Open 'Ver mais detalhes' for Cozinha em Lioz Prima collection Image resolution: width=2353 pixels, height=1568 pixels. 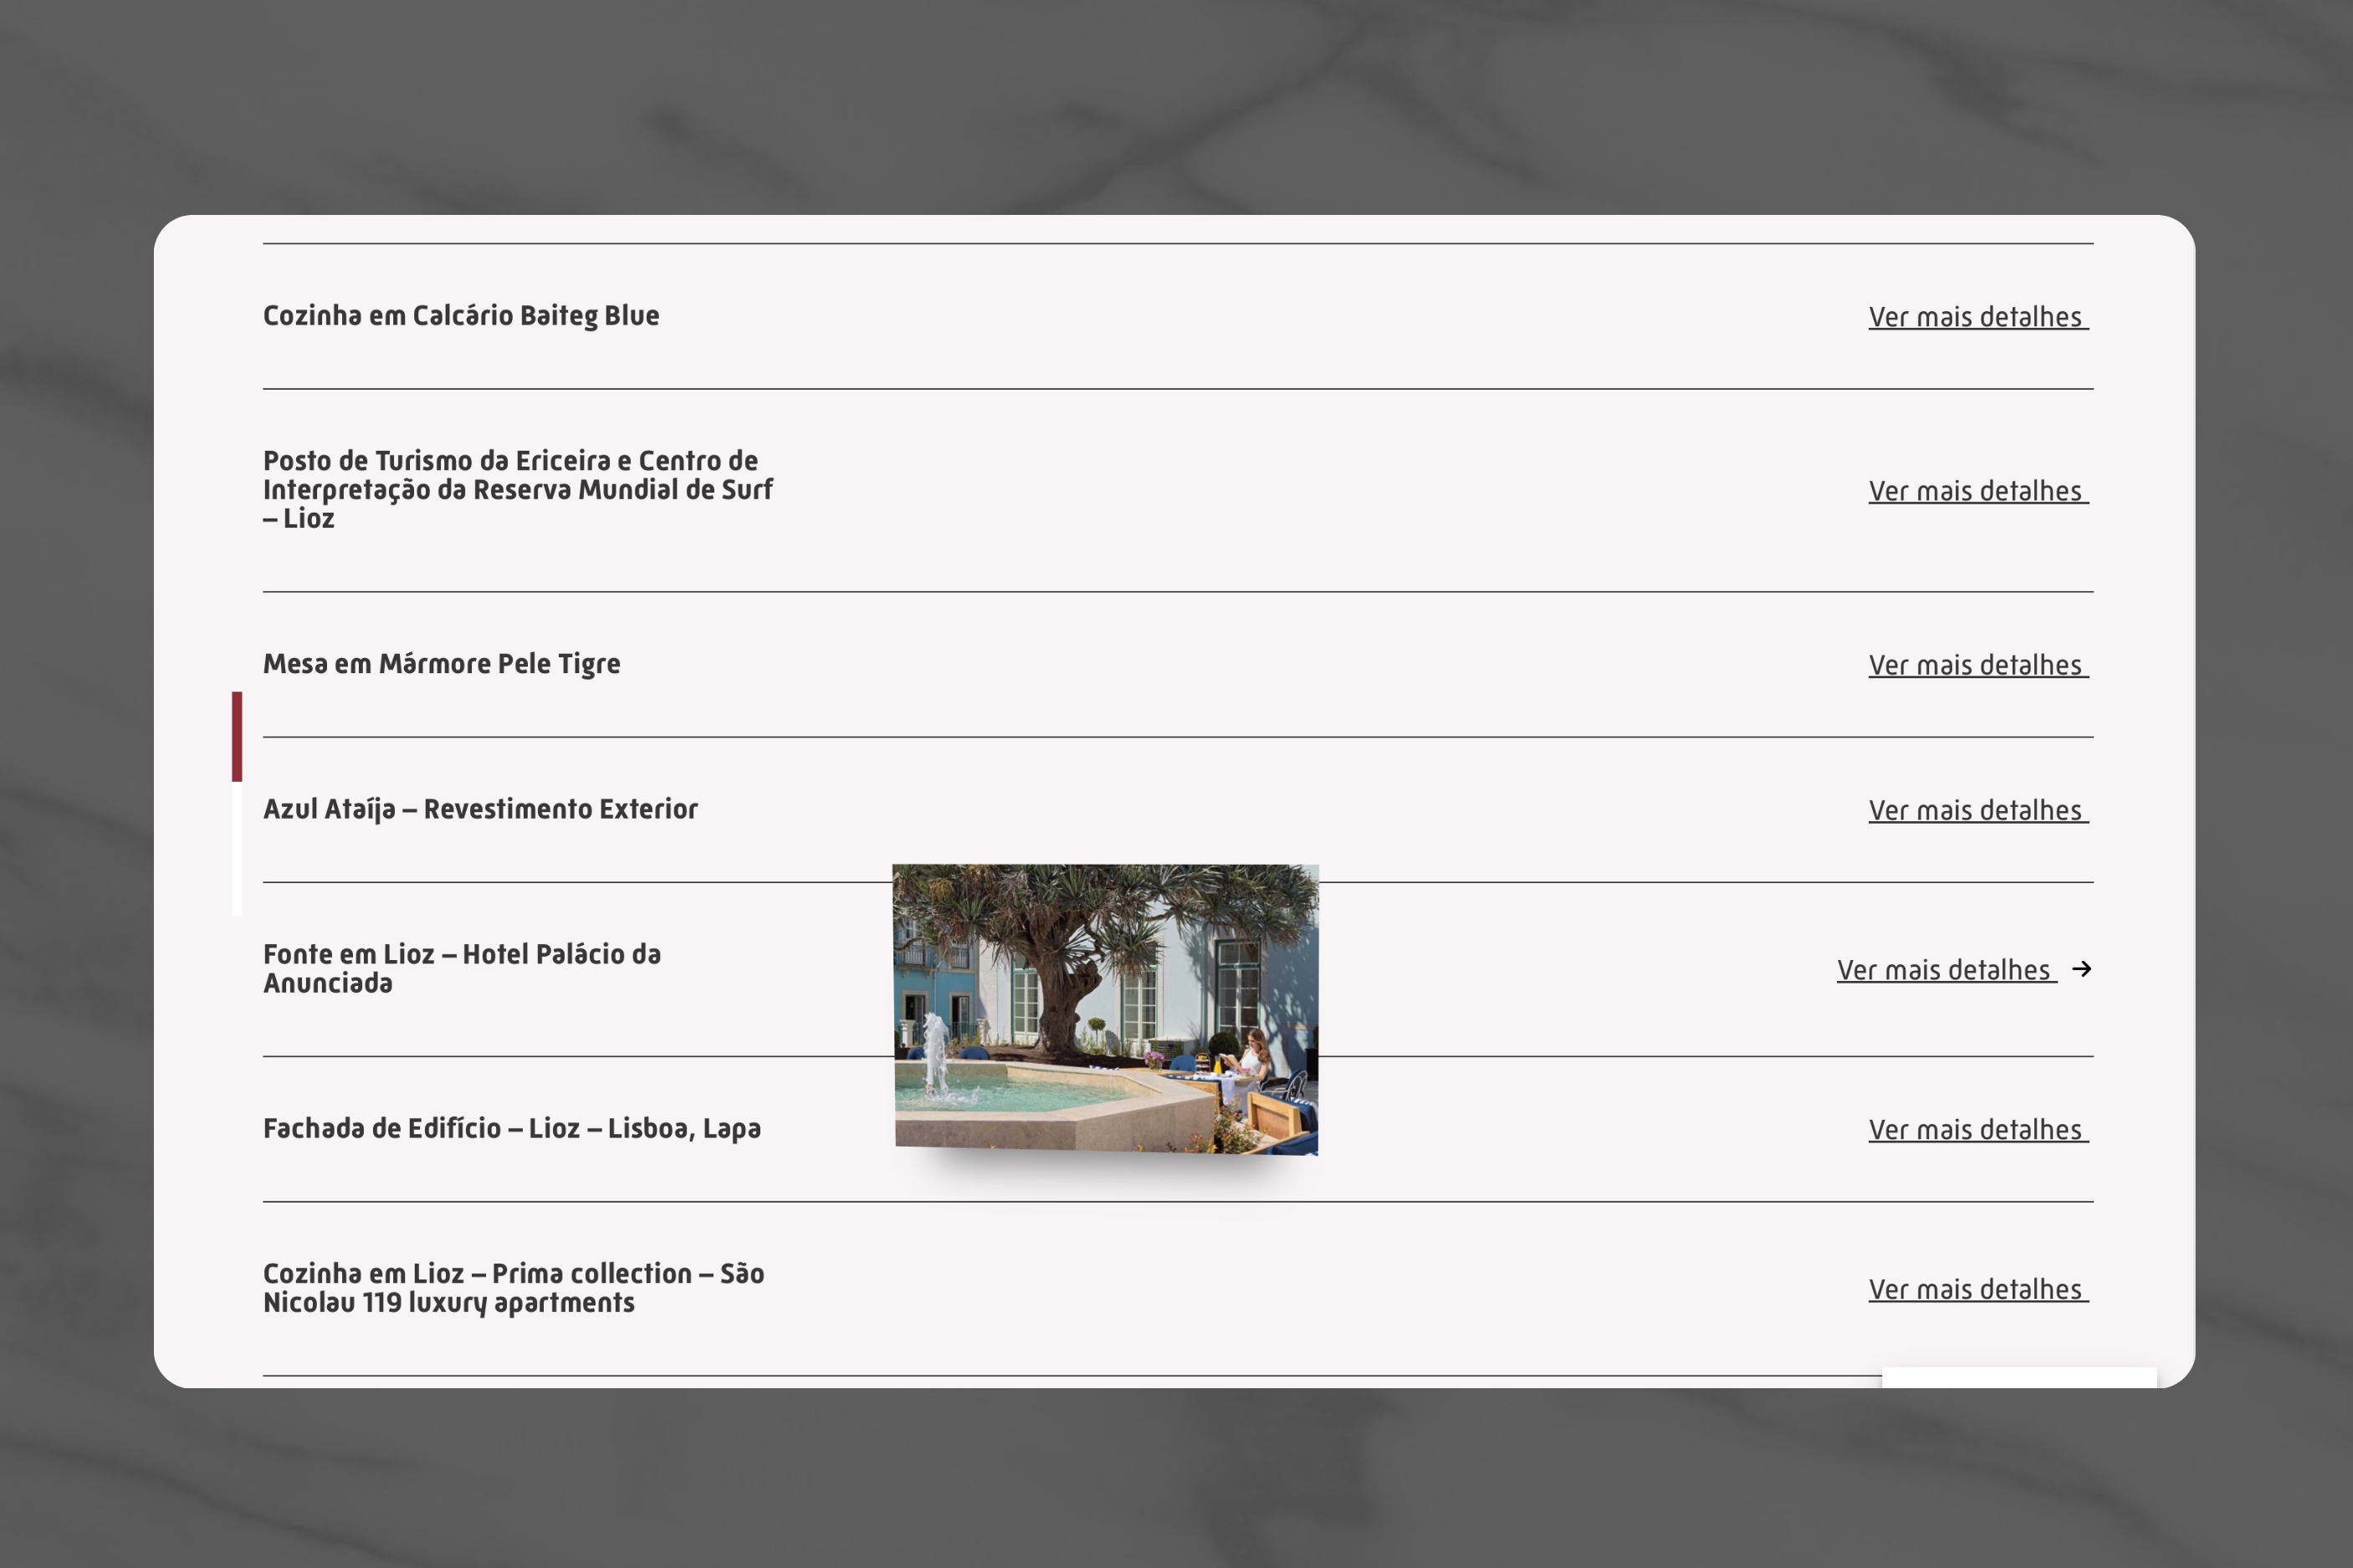pyautogui.click(x=1978, y=1290)
